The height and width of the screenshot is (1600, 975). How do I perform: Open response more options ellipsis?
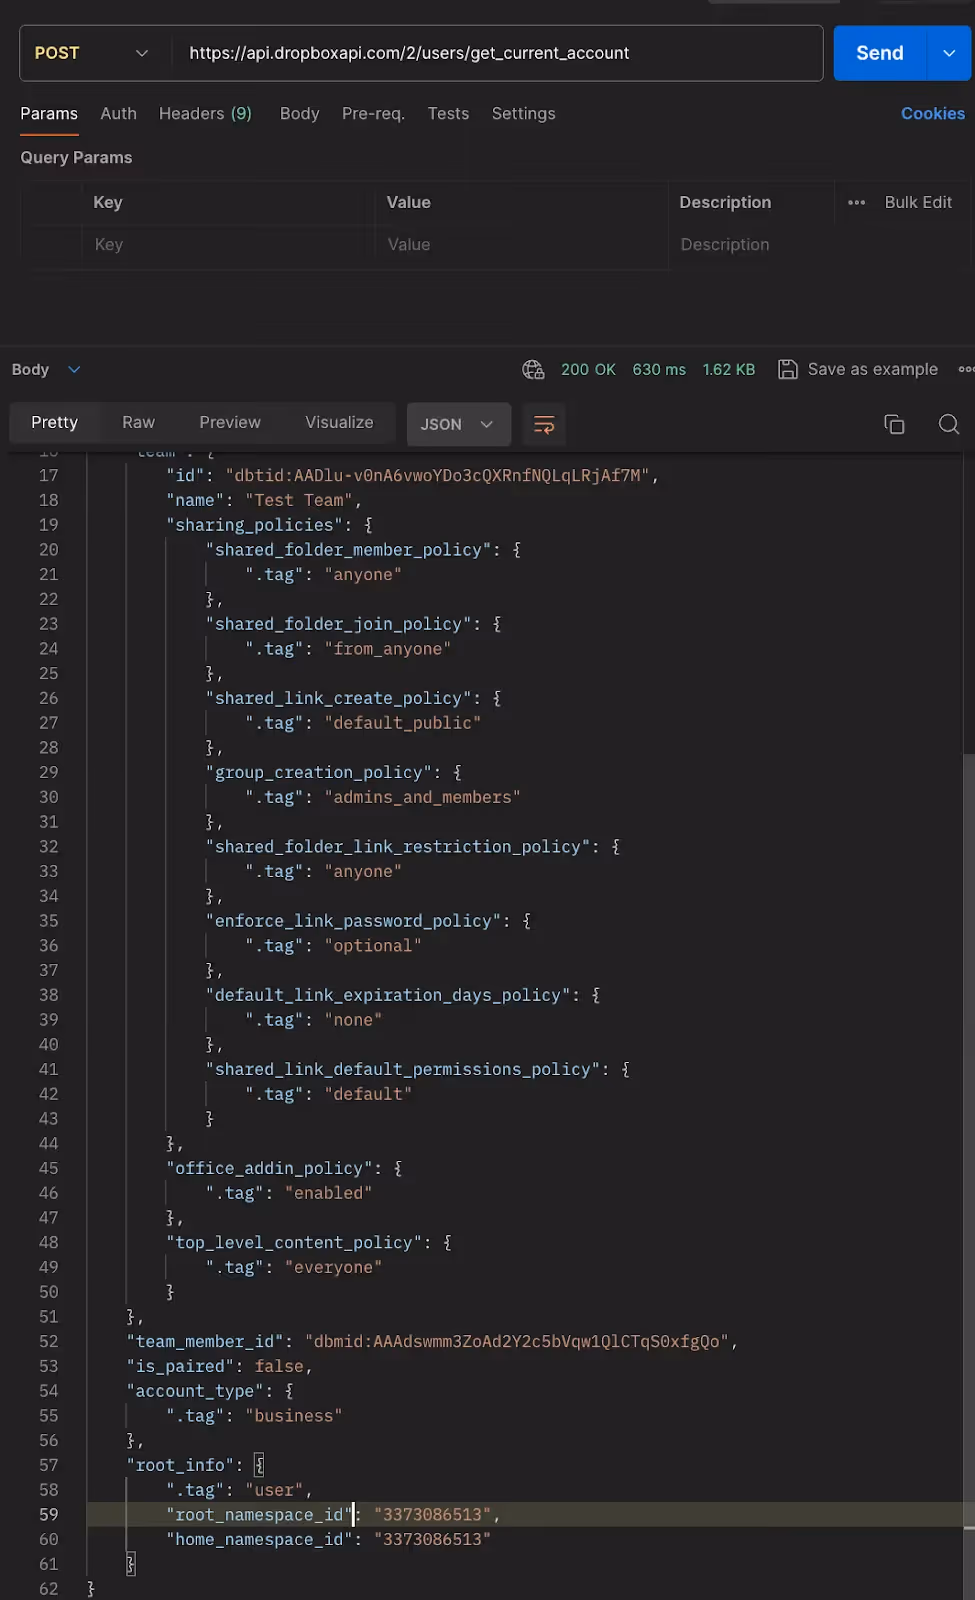[966, 370]
